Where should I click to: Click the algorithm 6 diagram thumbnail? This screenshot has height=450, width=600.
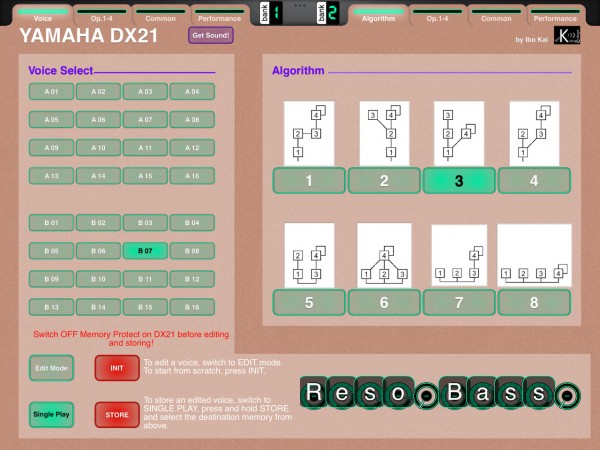(384, 255)
